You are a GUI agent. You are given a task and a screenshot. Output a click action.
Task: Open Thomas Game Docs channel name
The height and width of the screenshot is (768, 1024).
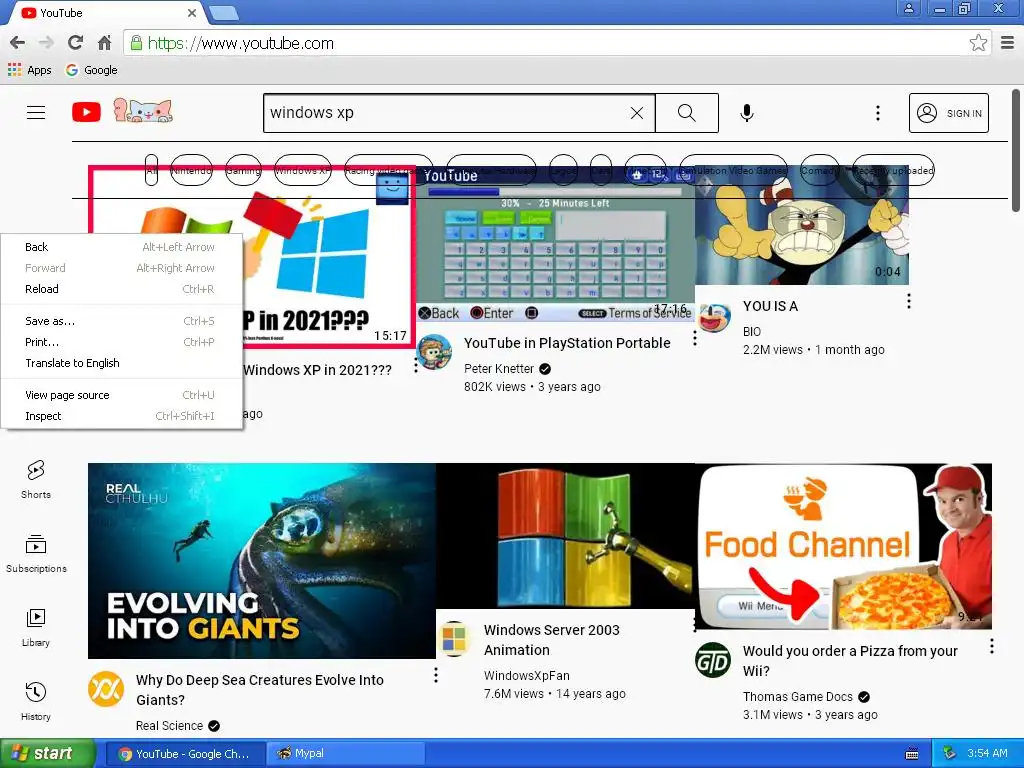[797, 696]
